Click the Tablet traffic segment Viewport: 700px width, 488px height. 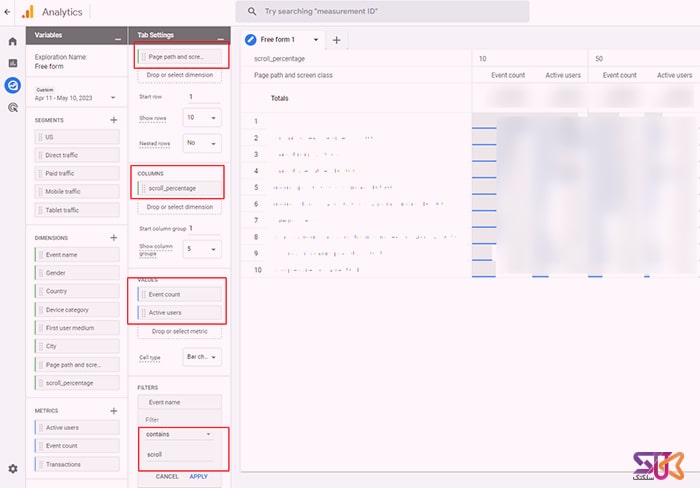click(77, 210)
